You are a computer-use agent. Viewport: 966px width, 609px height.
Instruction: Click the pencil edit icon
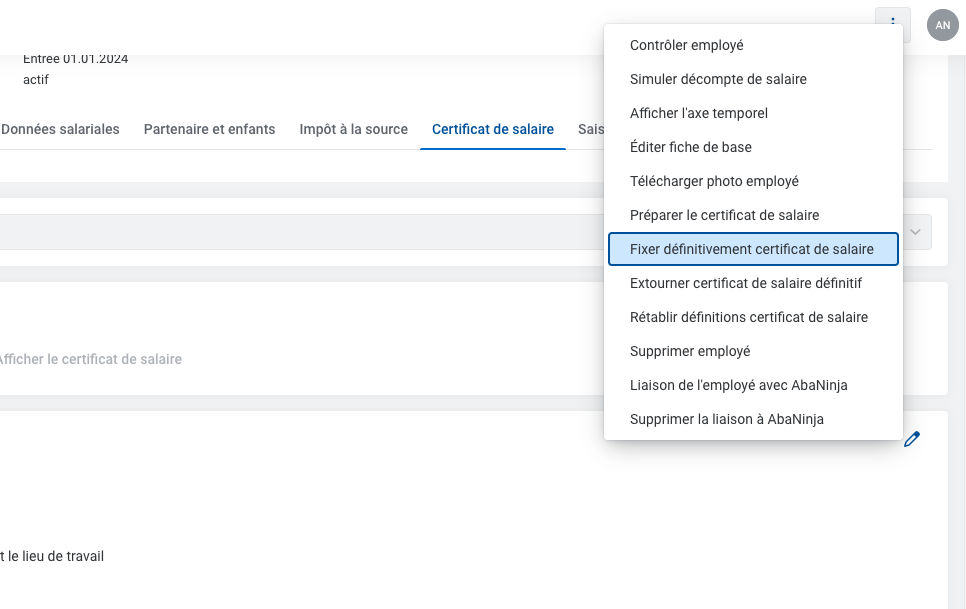[x=911, y=439]
